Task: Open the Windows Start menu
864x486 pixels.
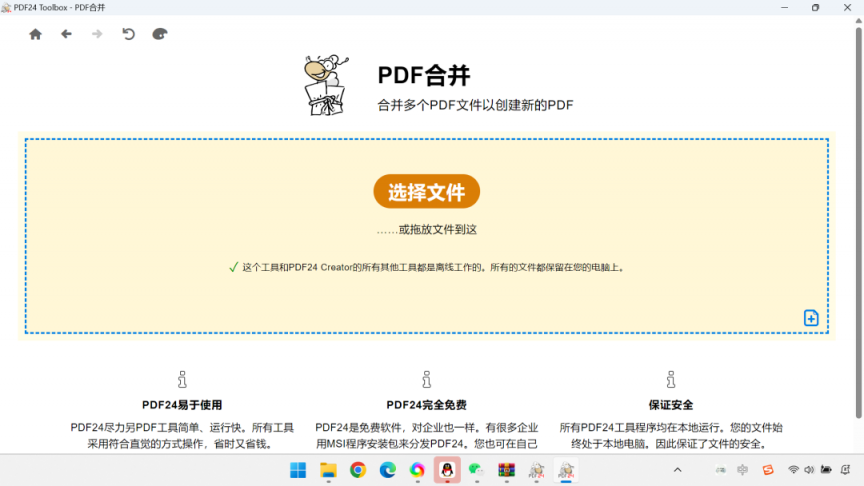Action: (x=298, y=470)
